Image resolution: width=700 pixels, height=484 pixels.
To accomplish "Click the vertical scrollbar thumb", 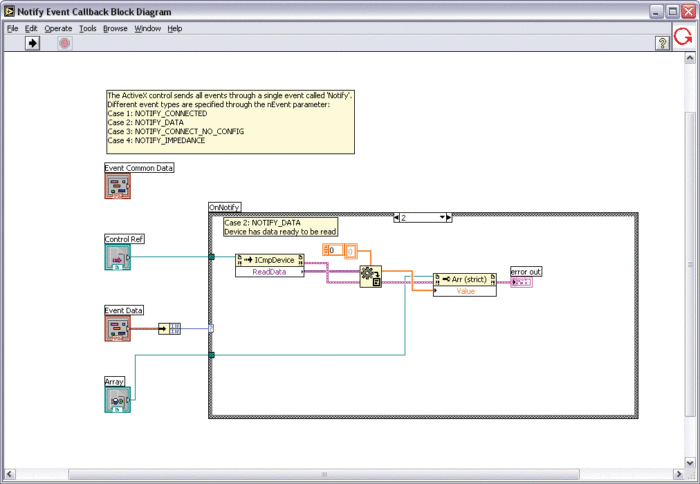I will 690,263.
